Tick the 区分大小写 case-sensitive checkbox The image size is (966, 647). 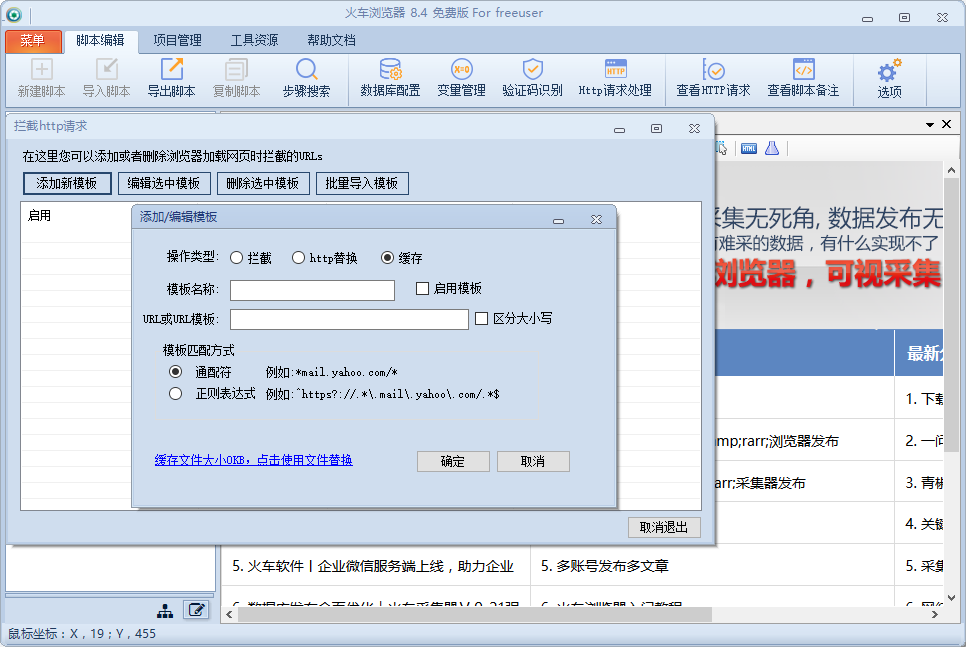click(x=482, y=319)
